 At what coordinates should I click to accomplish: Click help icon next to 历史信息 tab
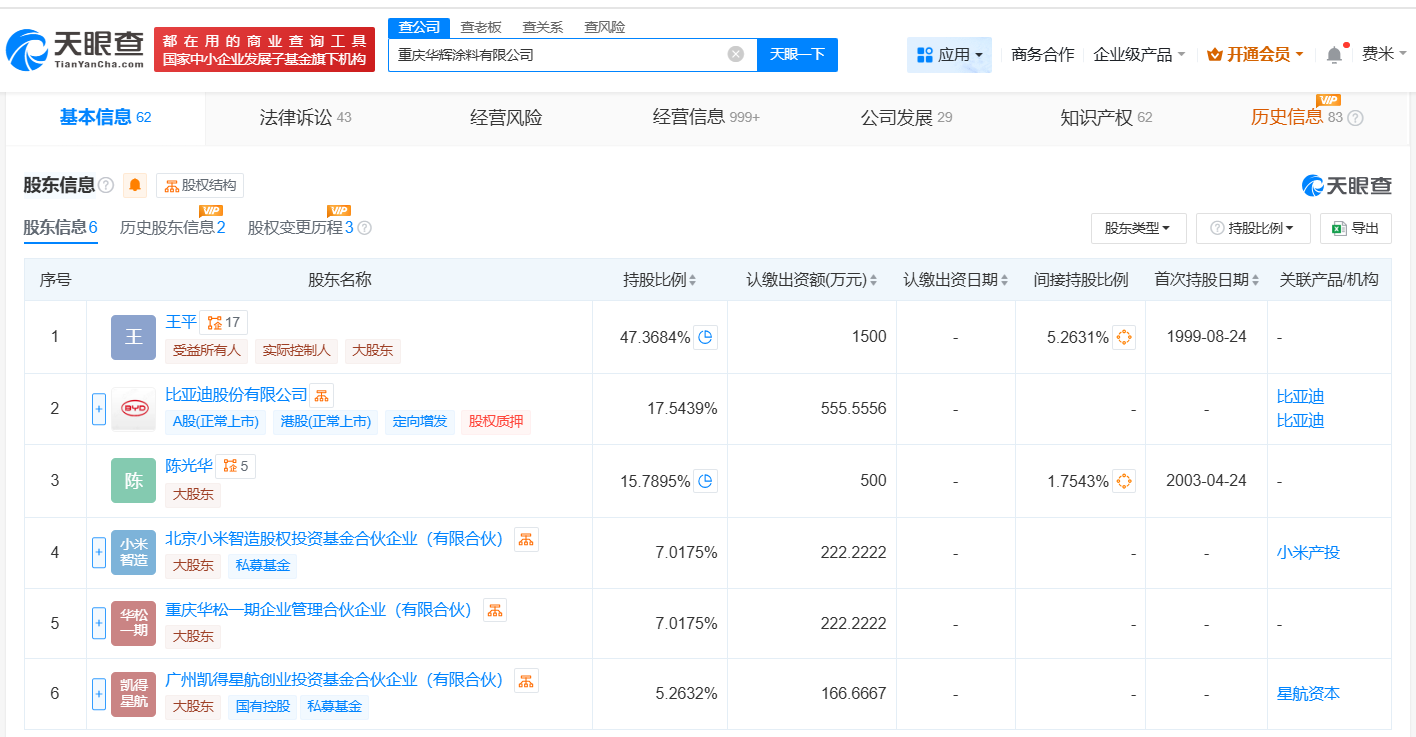pos(1356,118)
